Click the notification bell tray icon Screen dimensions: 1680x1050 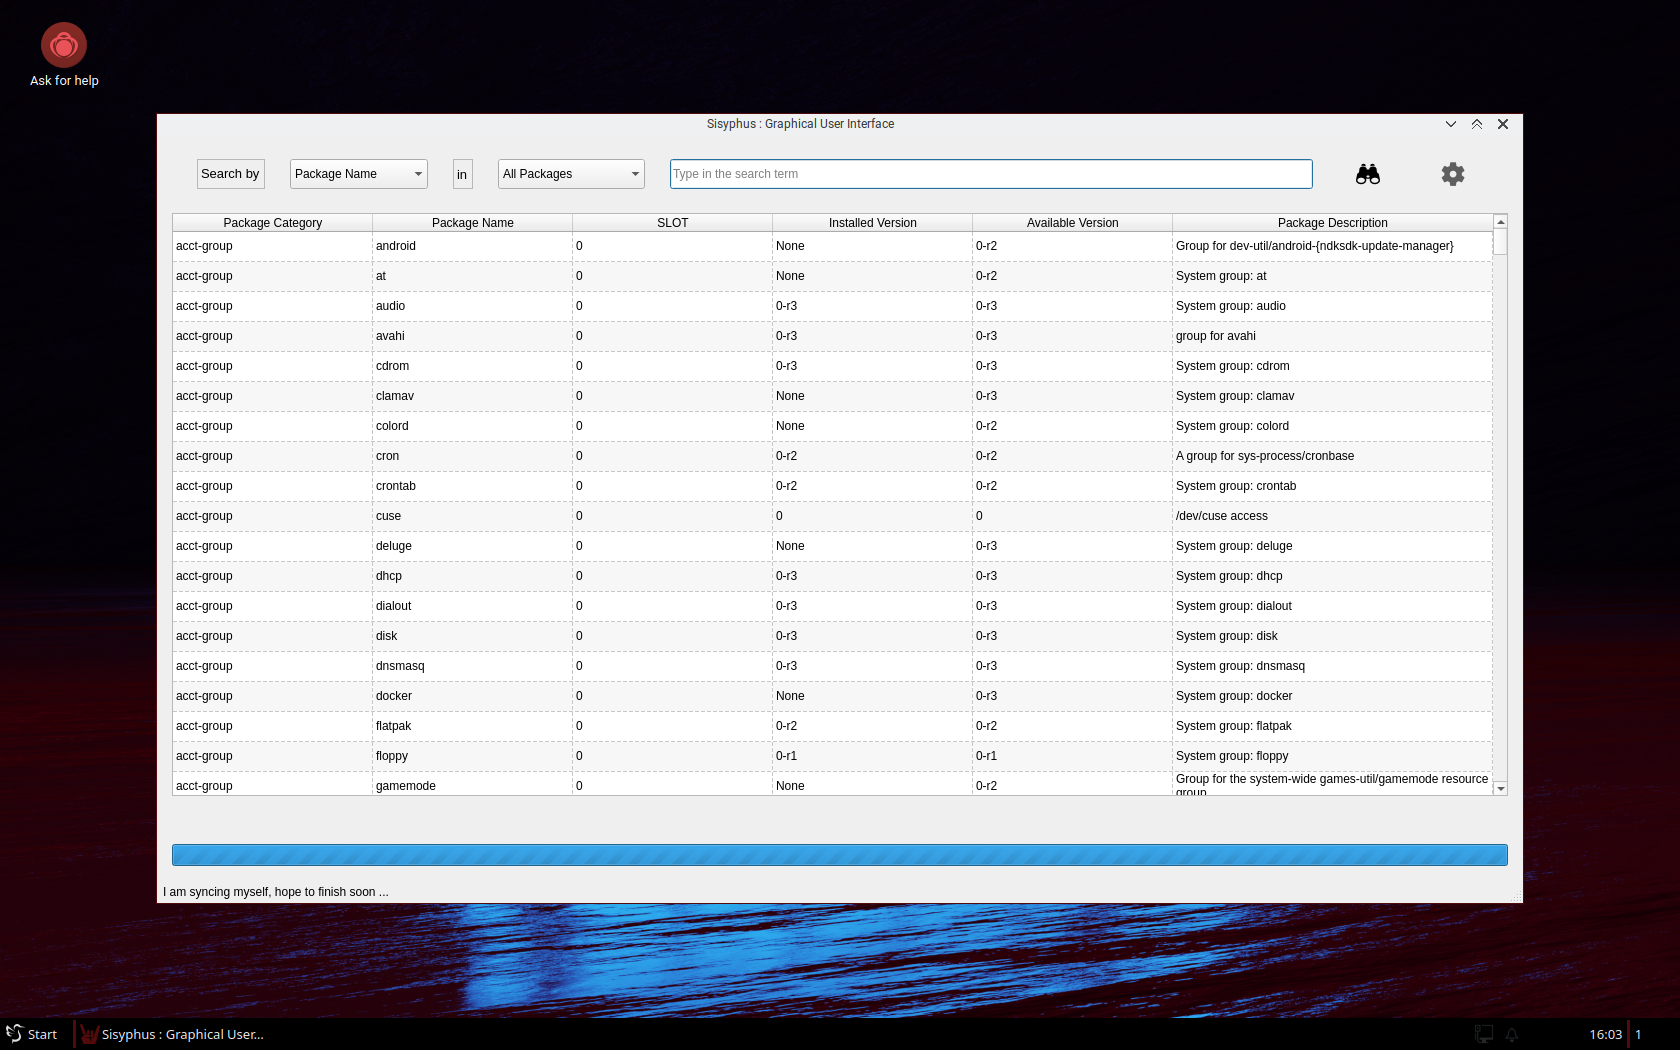coord(1512,1034)
